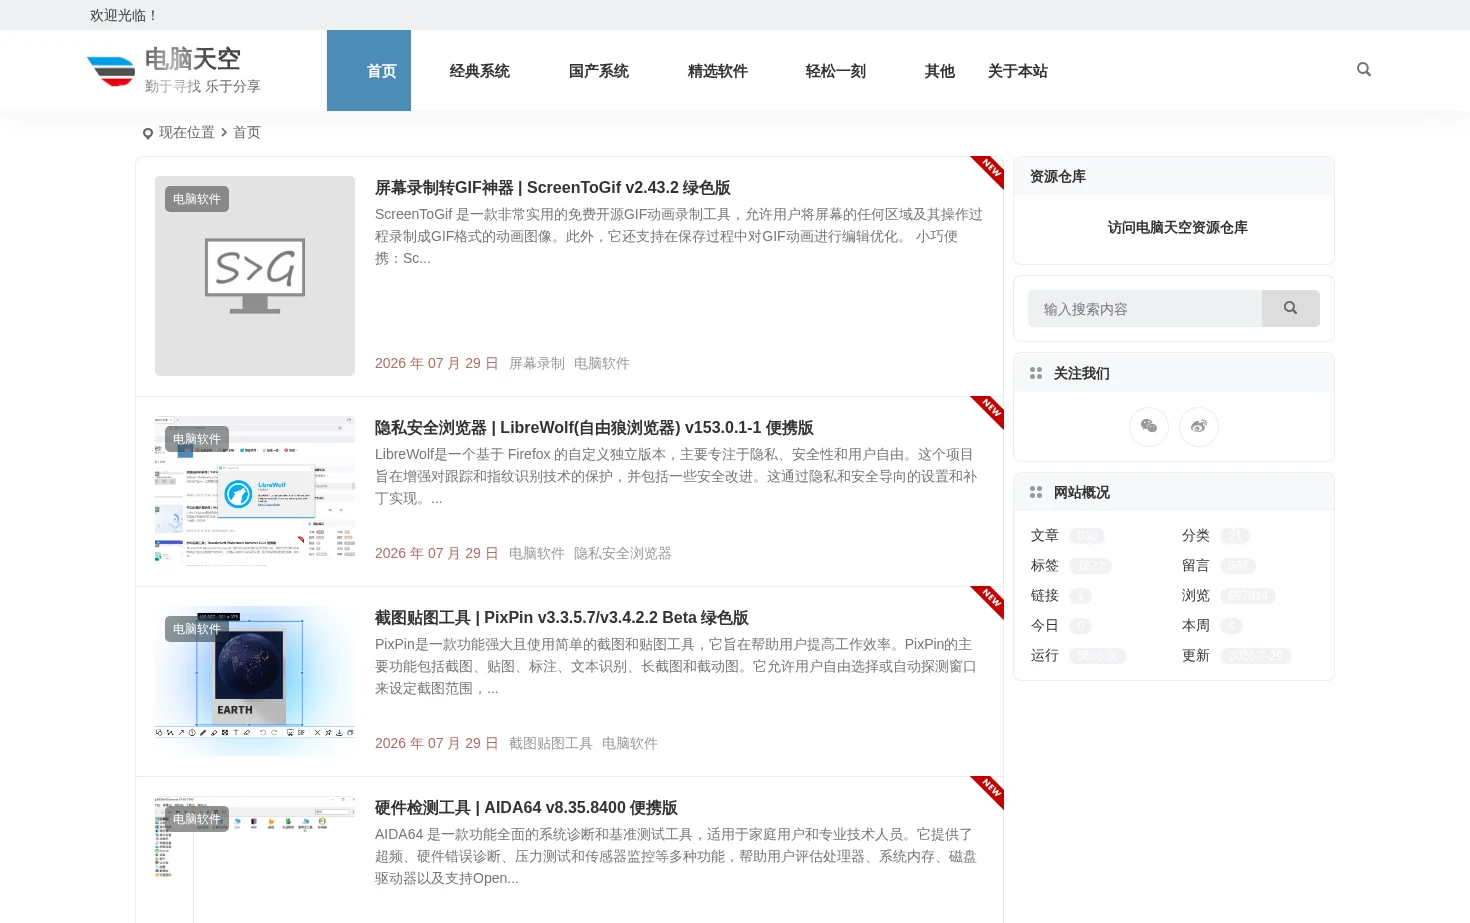
Task: Click the ScreenToGif article date
Action: (x=437, y=364)
